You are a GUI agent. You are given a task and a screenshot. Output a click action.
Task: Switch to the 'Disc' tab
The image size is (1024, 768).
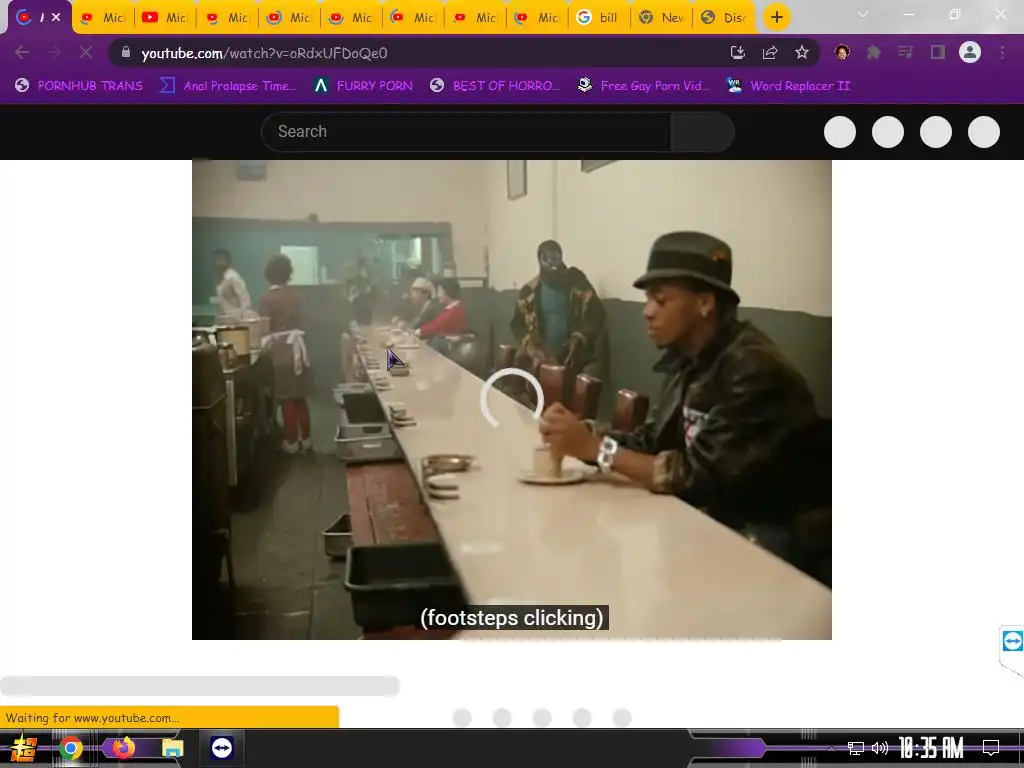724,17
